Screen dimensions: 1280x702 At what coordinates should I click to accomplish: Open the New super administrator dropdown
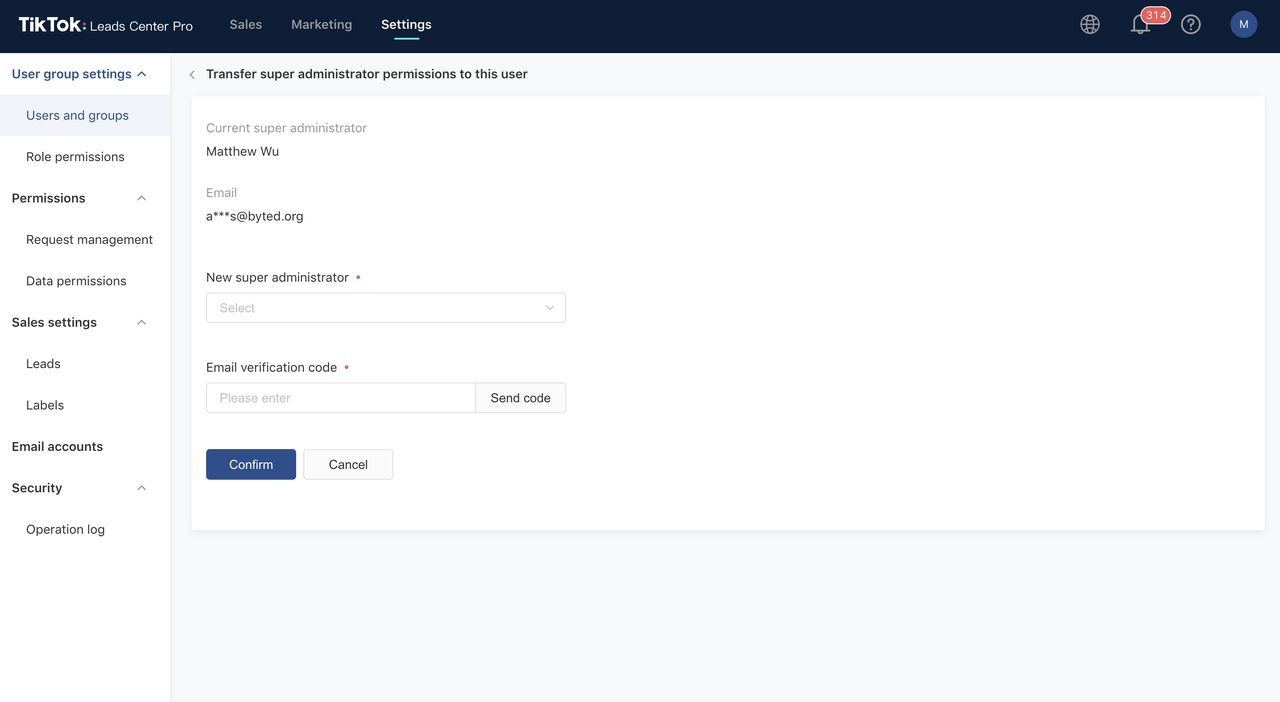385,307
